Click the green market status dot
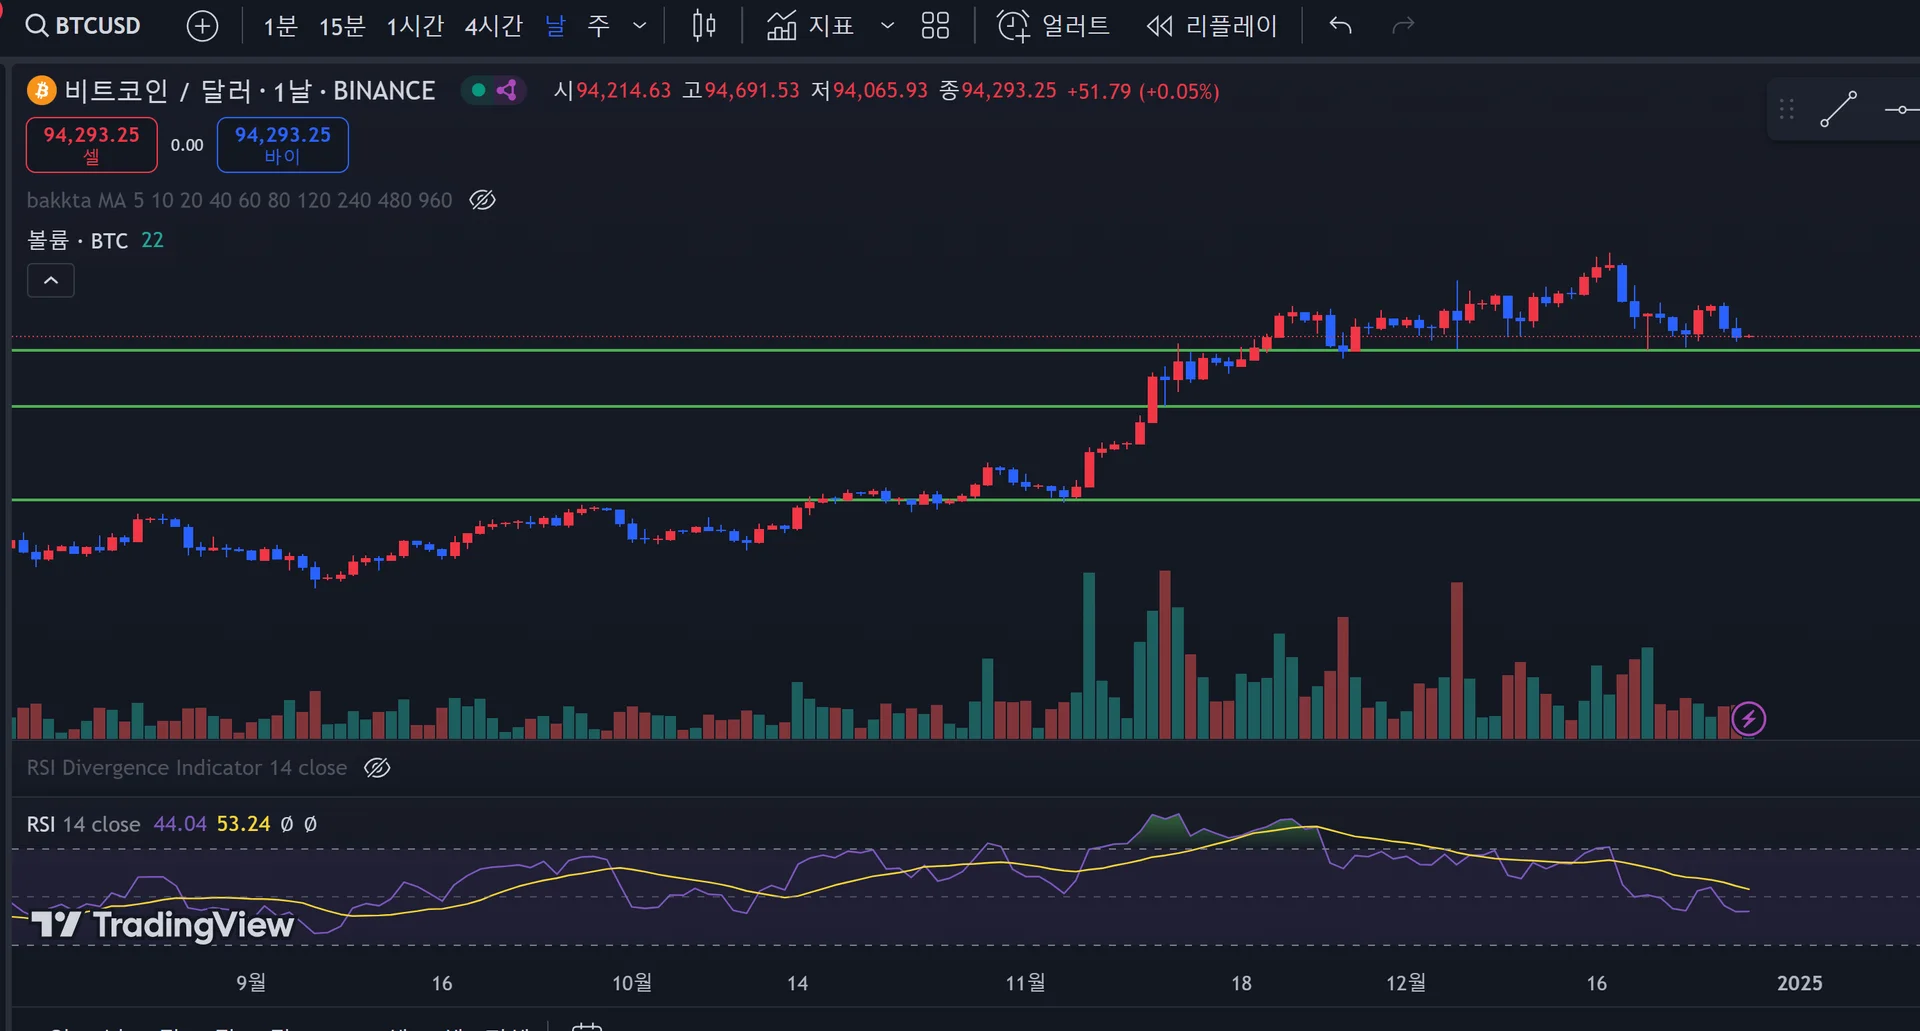The image size is (1920, 1031). point(478,91)
